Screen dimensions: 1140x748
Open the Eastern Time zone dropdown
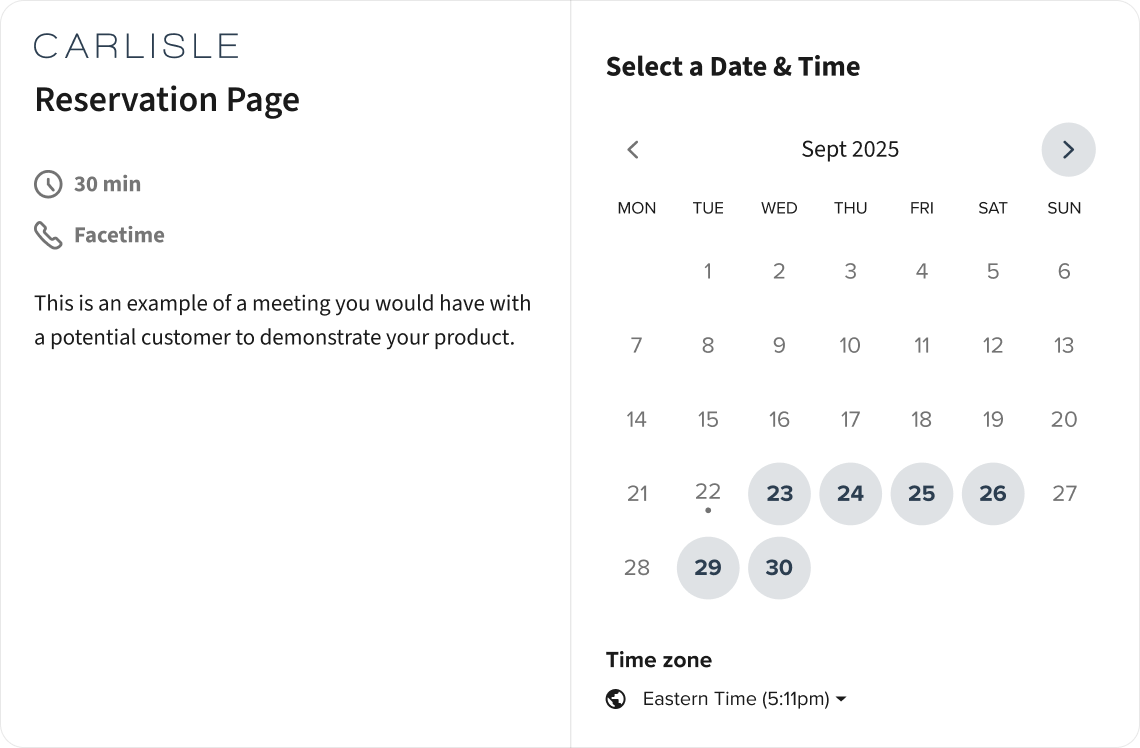coord(736,699)
